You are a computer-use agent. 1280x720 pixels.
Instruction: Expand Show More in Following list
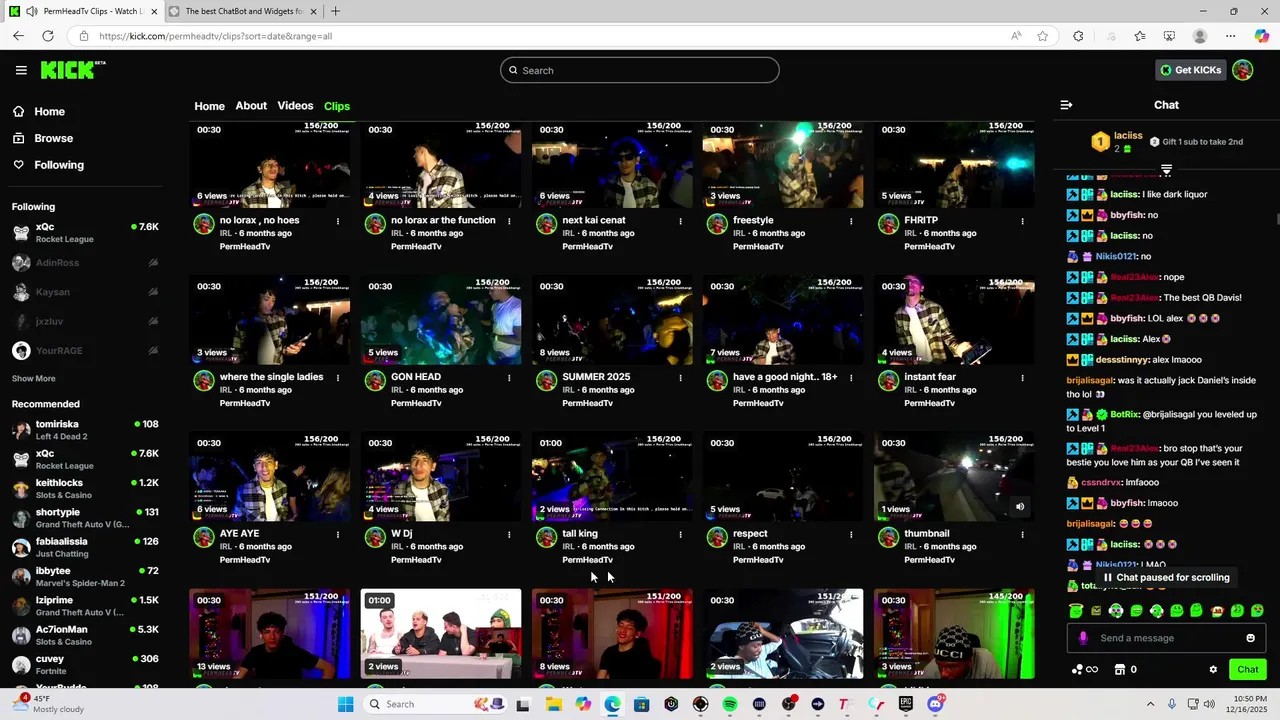(34, 379)
